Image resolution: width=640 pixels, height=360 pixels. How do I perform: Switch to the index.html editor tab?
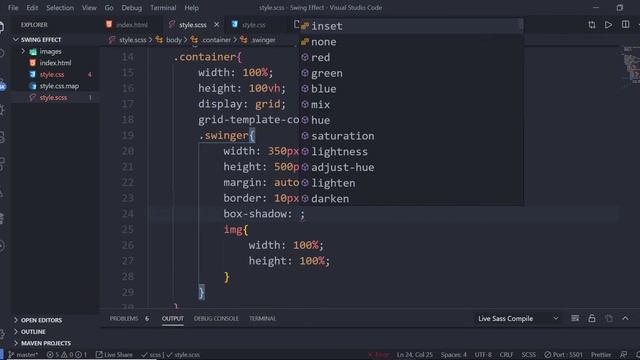[131, 25]
